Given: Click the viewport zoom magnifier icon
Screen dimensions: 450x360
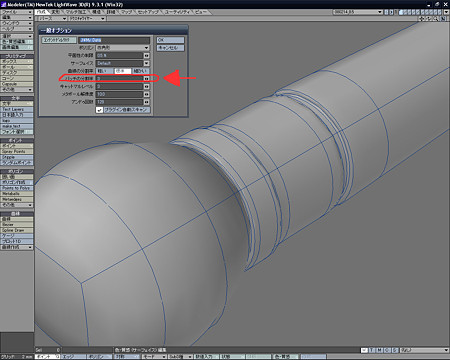Looking at the screenshot, I should click(435, 19).
